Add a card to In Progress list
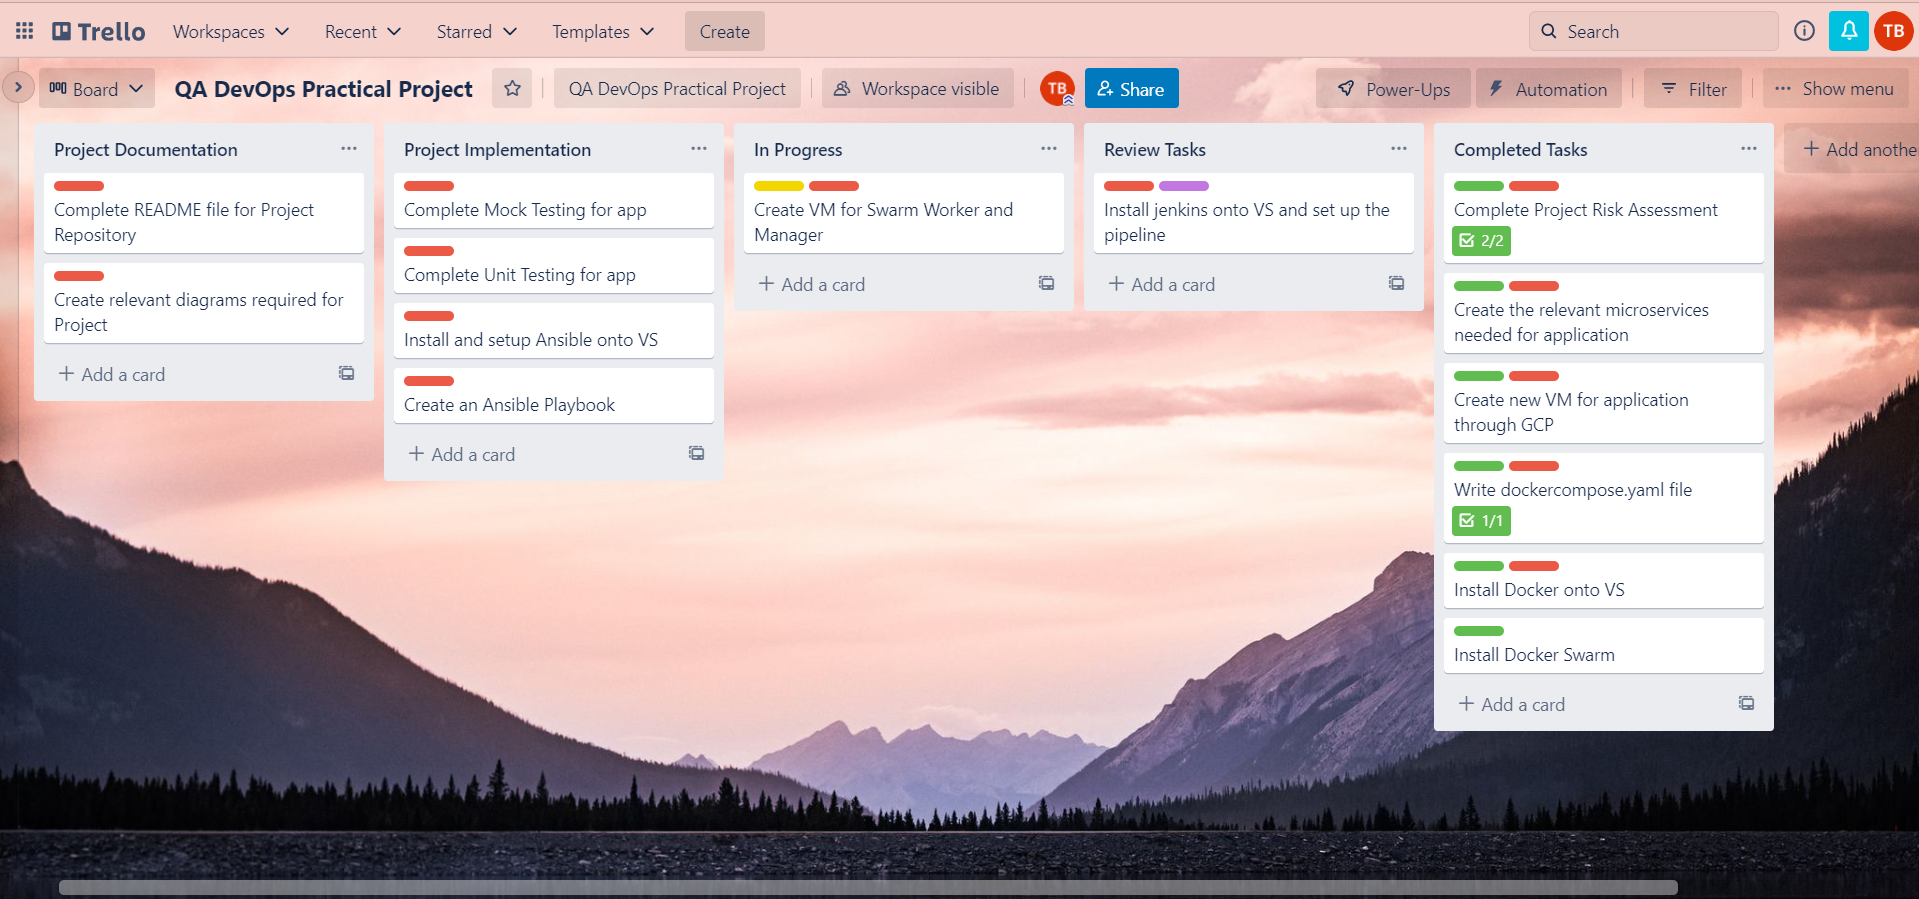This screenshot has height=899, width=1919. tap(812, 284)
